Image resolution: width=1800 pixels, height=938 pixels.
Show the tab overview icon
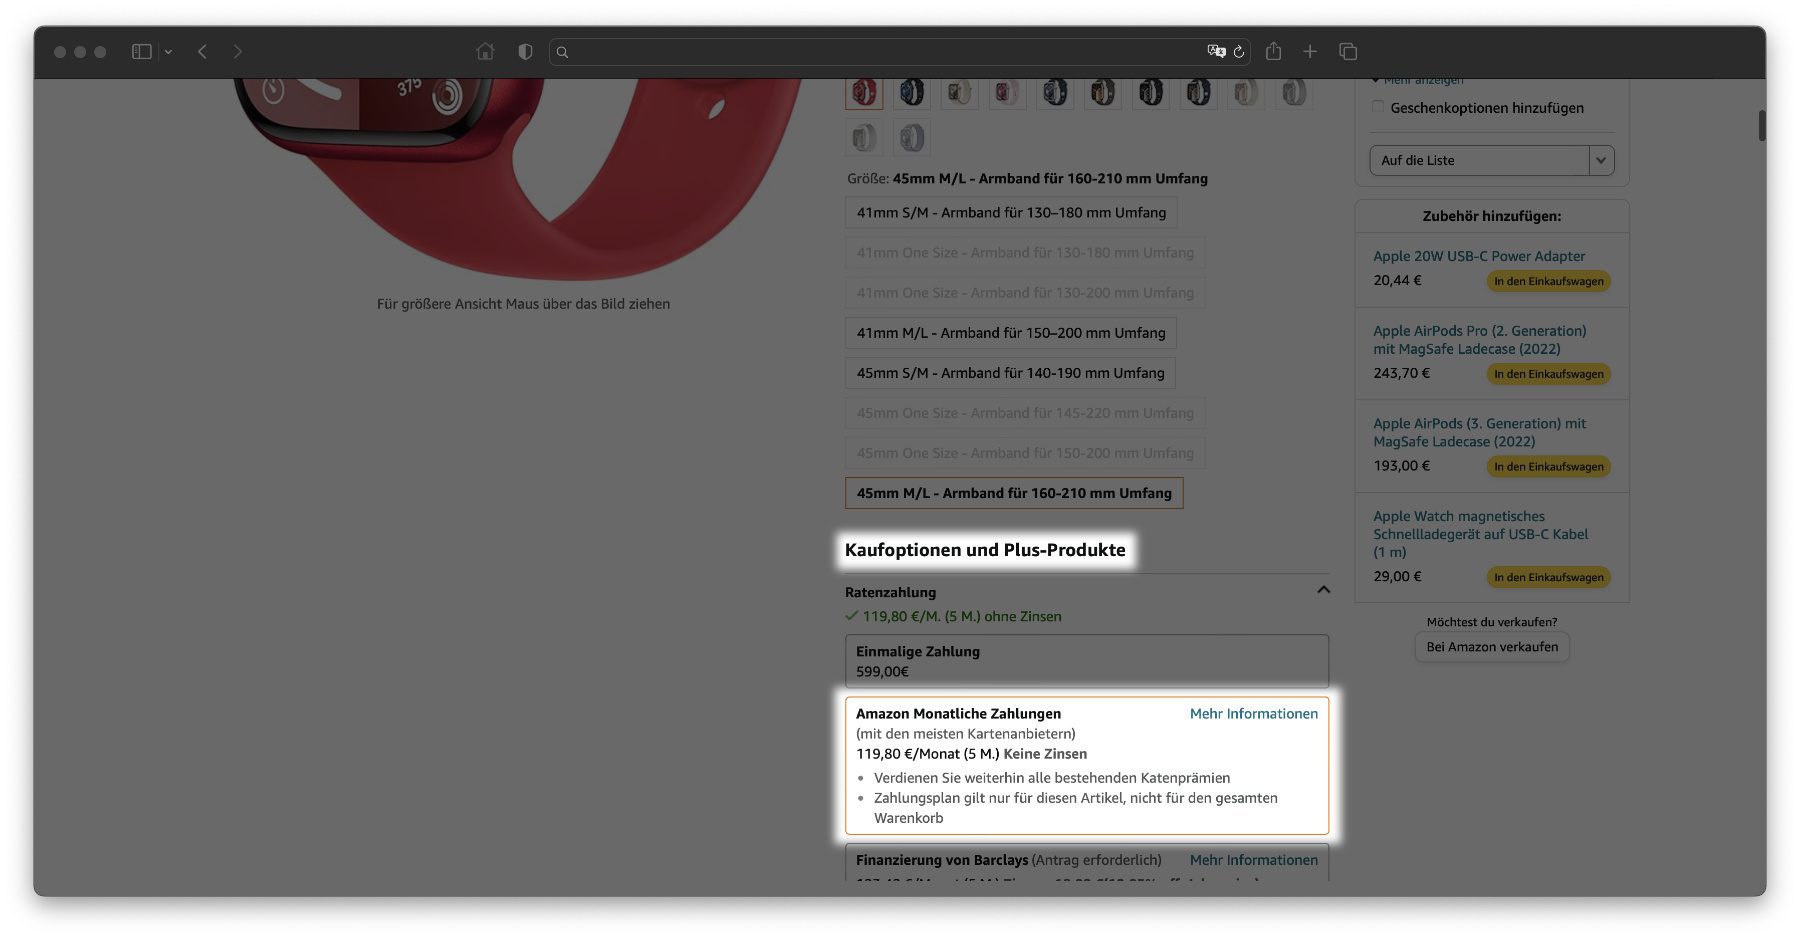pos(1348,52)
